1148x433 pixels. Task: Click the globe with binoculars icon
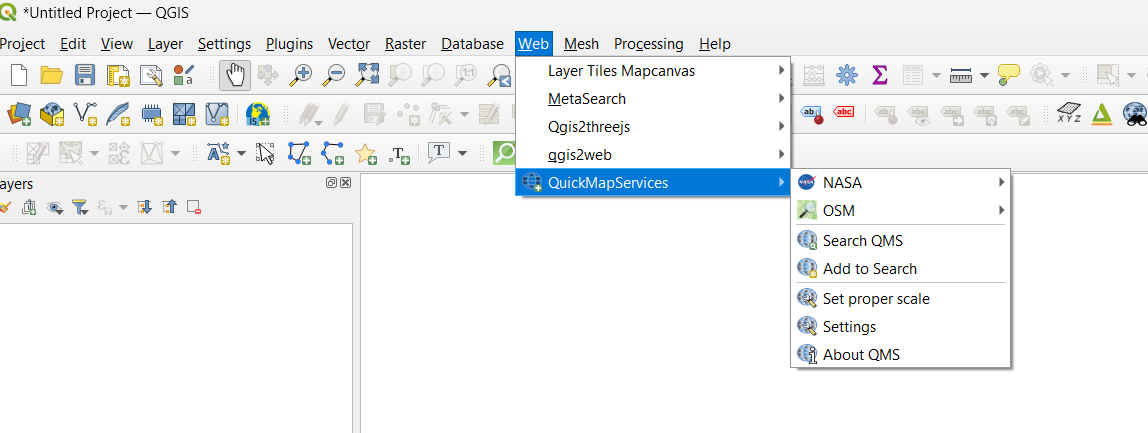[1134, 113]
